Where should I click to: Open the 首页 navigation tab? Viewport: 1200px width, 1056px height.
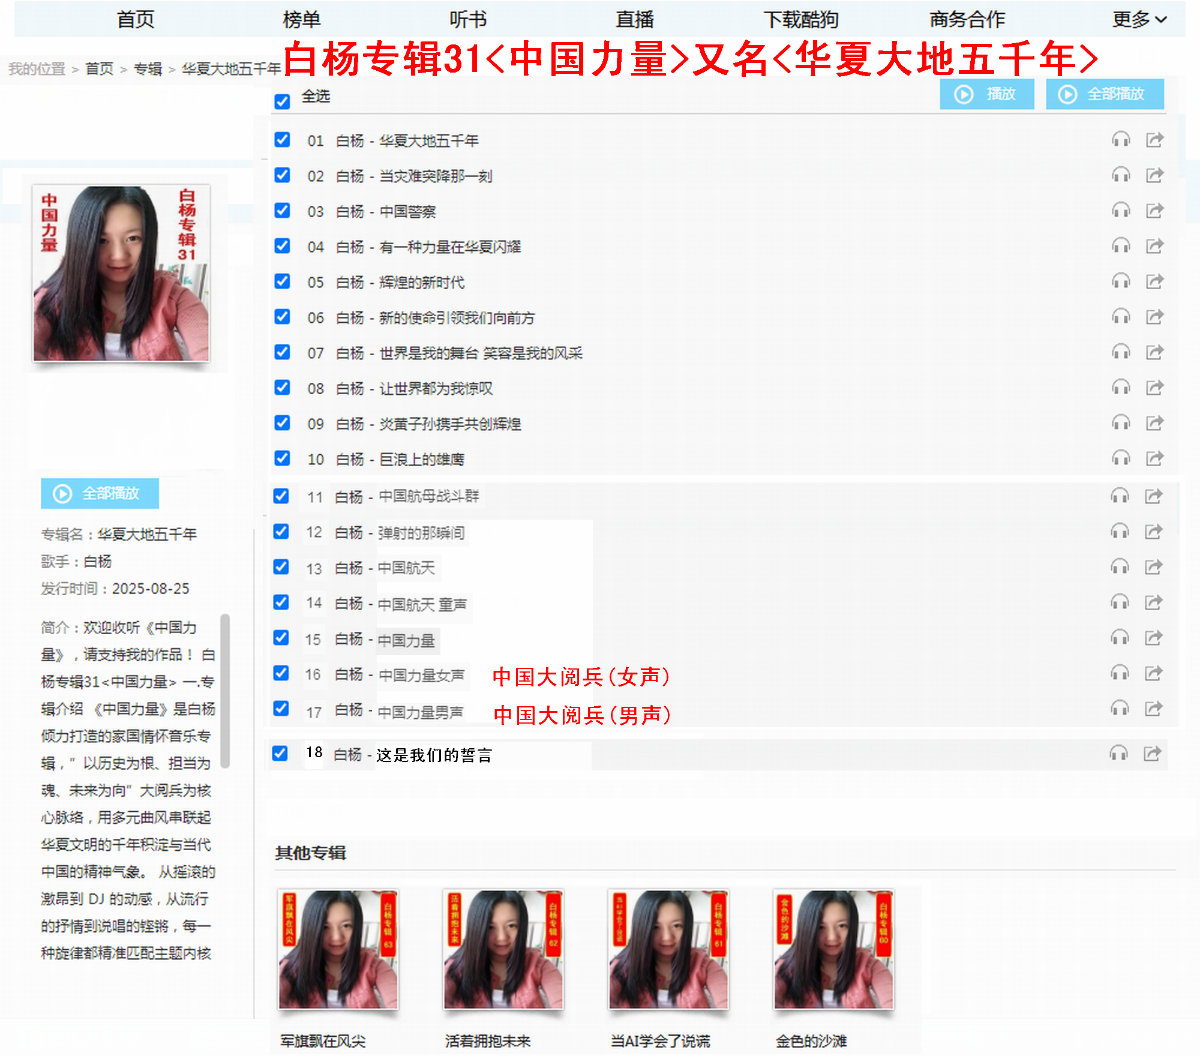[x=135, y=19]
